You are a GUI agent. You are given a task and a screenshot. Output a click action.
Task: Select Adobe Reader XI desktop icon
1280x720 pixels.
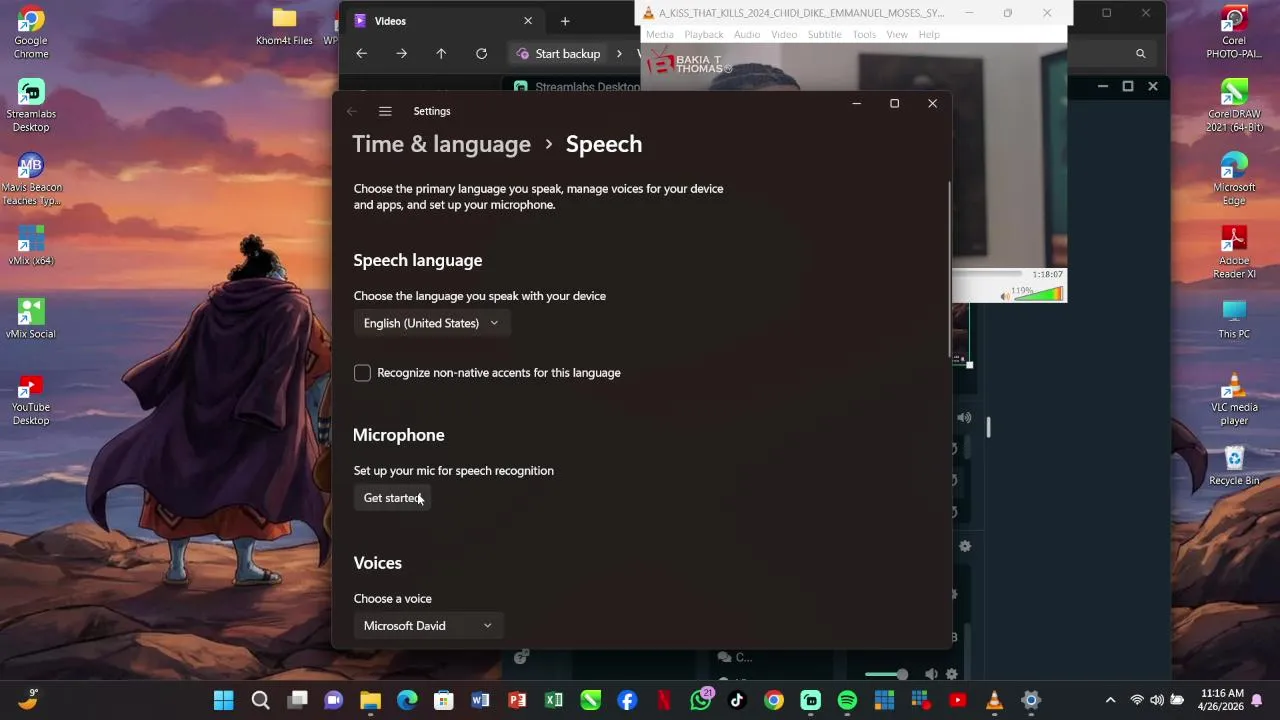coord(1234,252)
